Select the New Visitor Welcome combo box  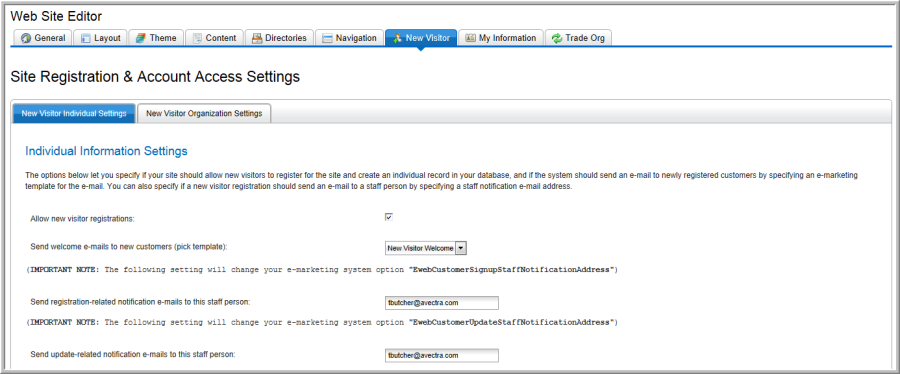point(426,248)
